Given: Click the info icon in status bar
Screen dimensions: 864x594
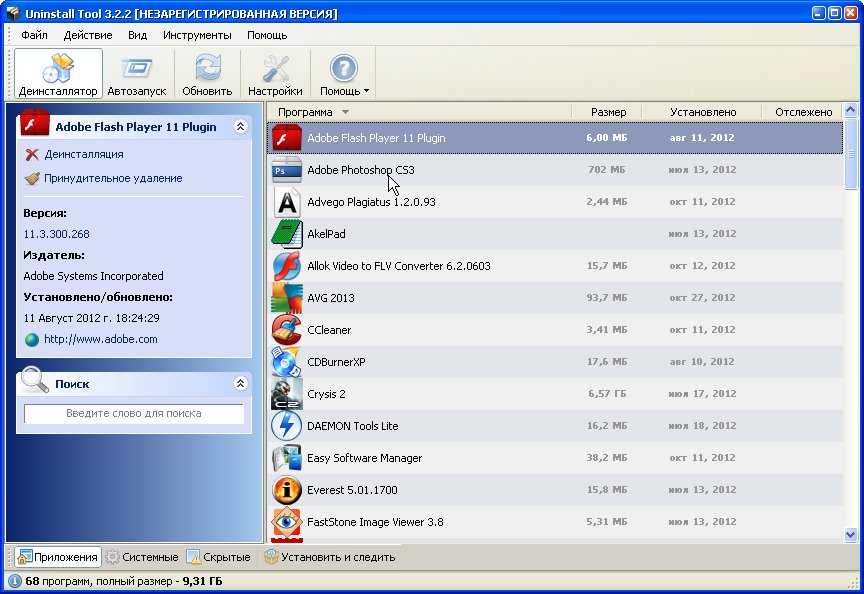Looking at the screenshot, I should [15, 581].
